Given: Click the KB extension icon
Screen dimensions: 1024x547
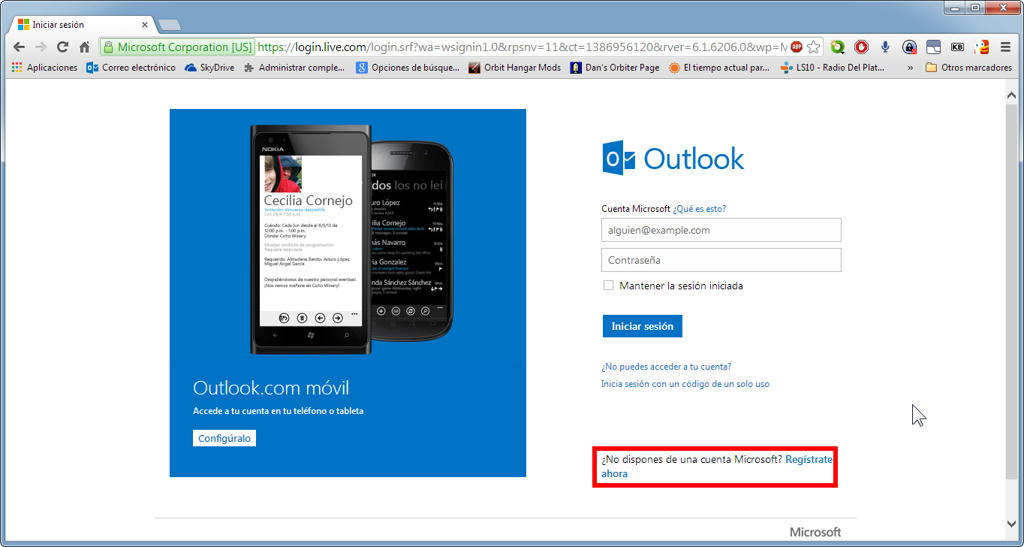Looking at the screenshot, I should click(957, 47).
